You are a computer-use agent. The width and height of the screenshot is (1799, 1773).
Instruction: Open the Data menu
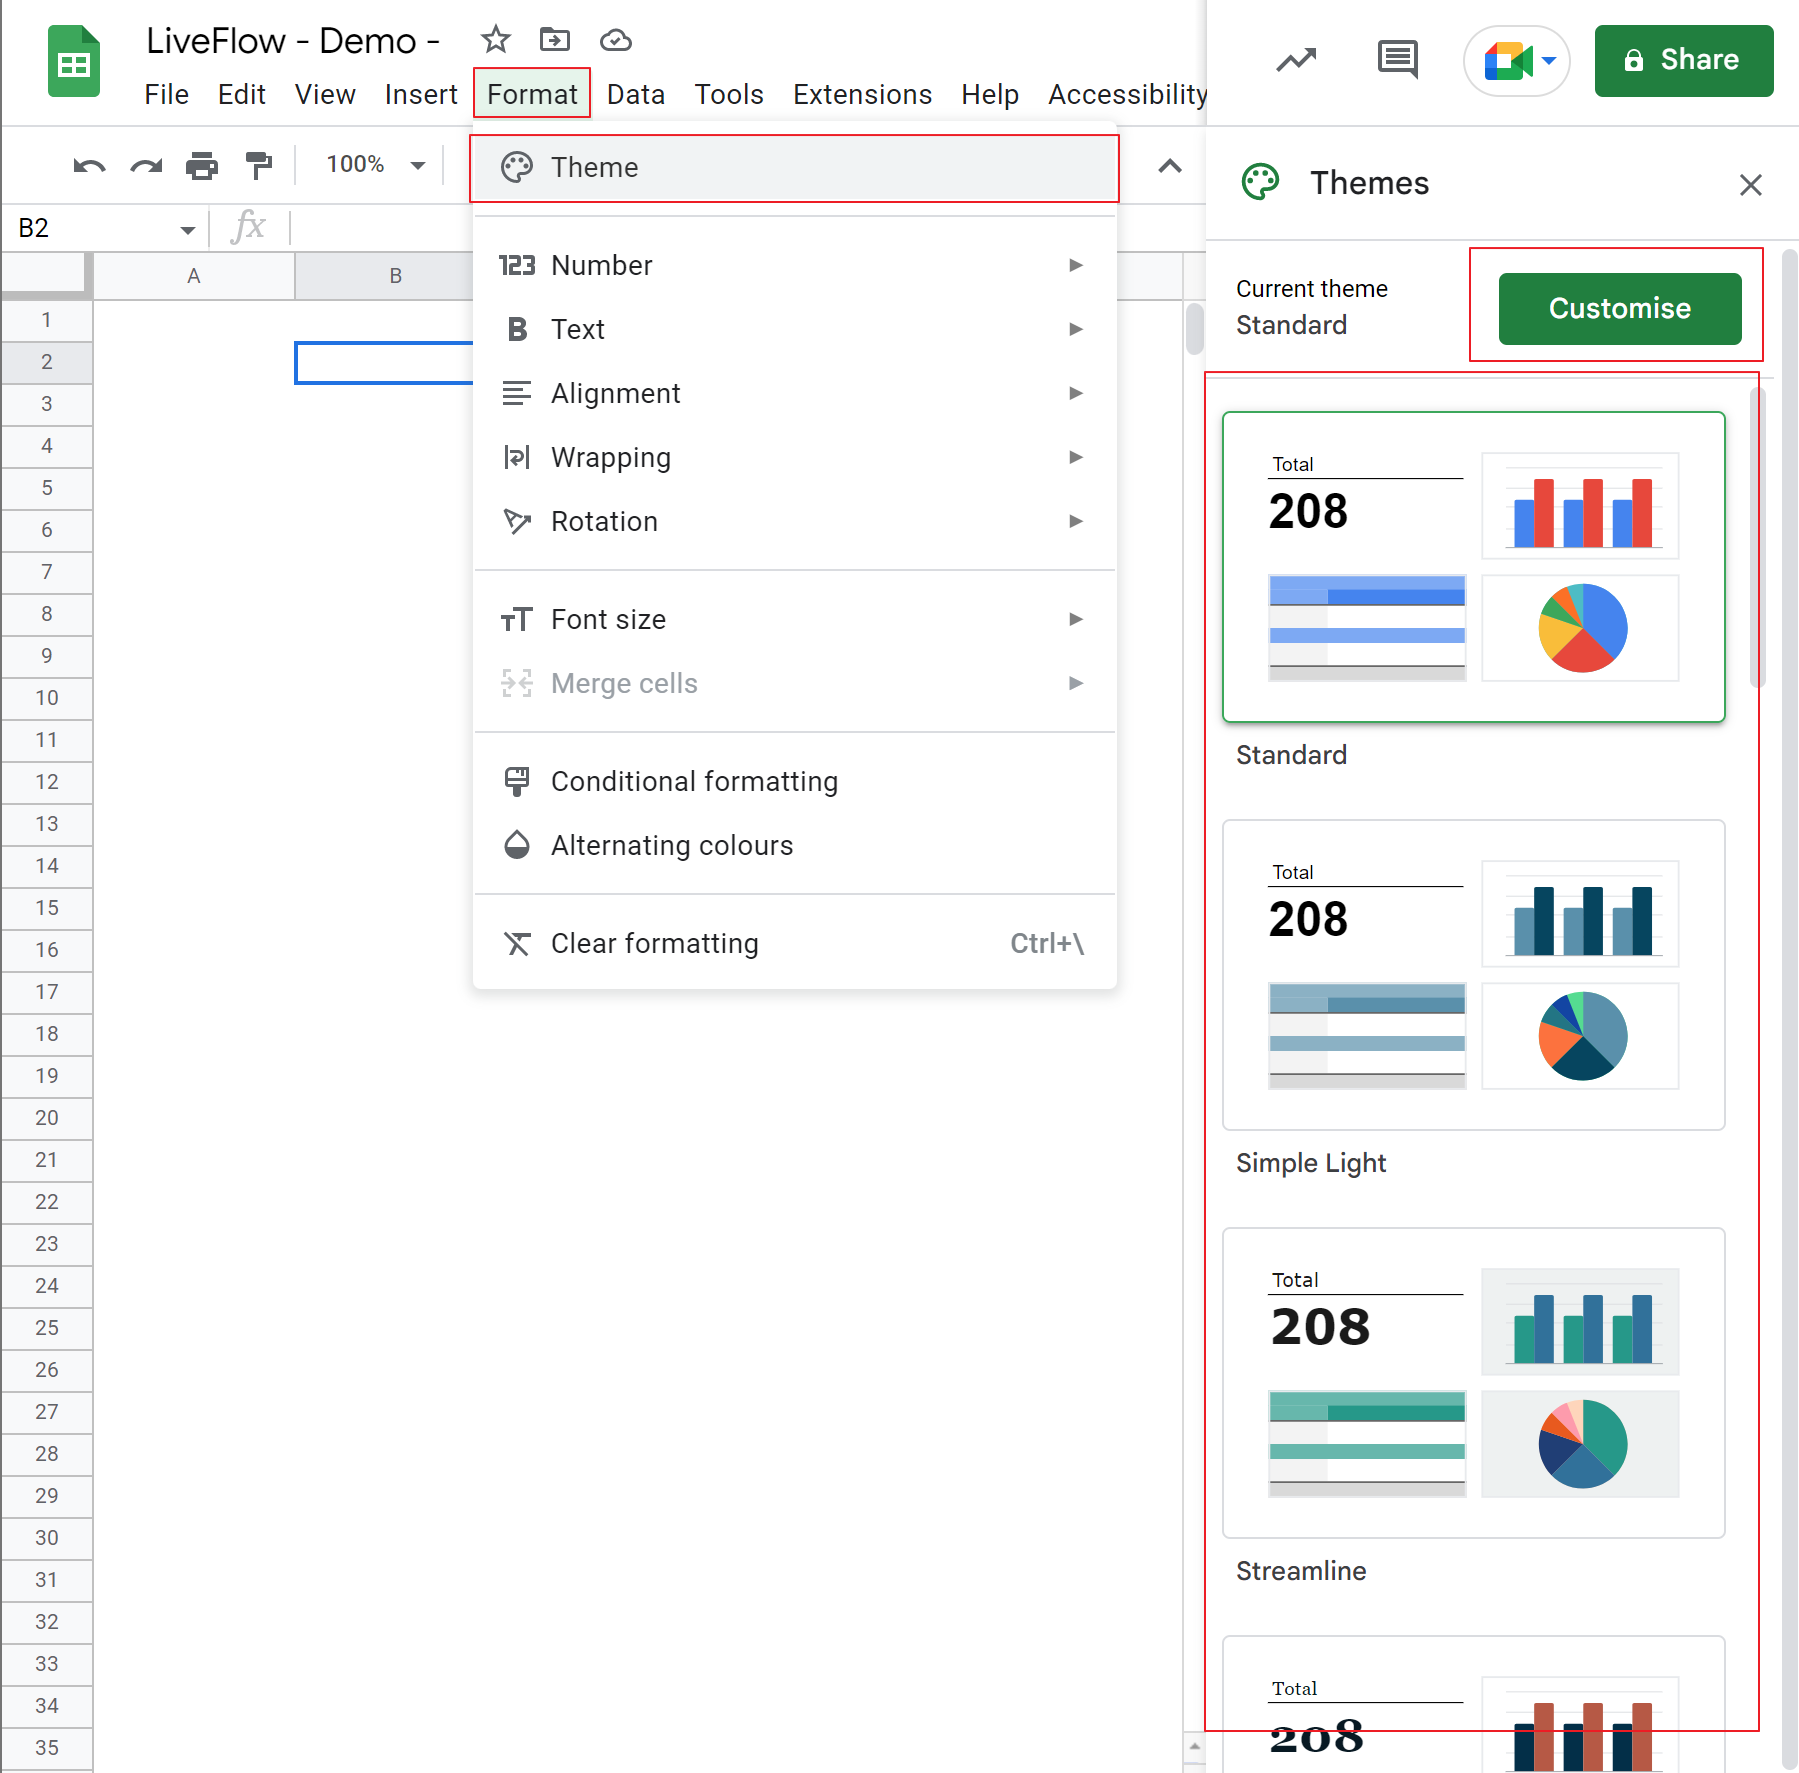point(636,94)
